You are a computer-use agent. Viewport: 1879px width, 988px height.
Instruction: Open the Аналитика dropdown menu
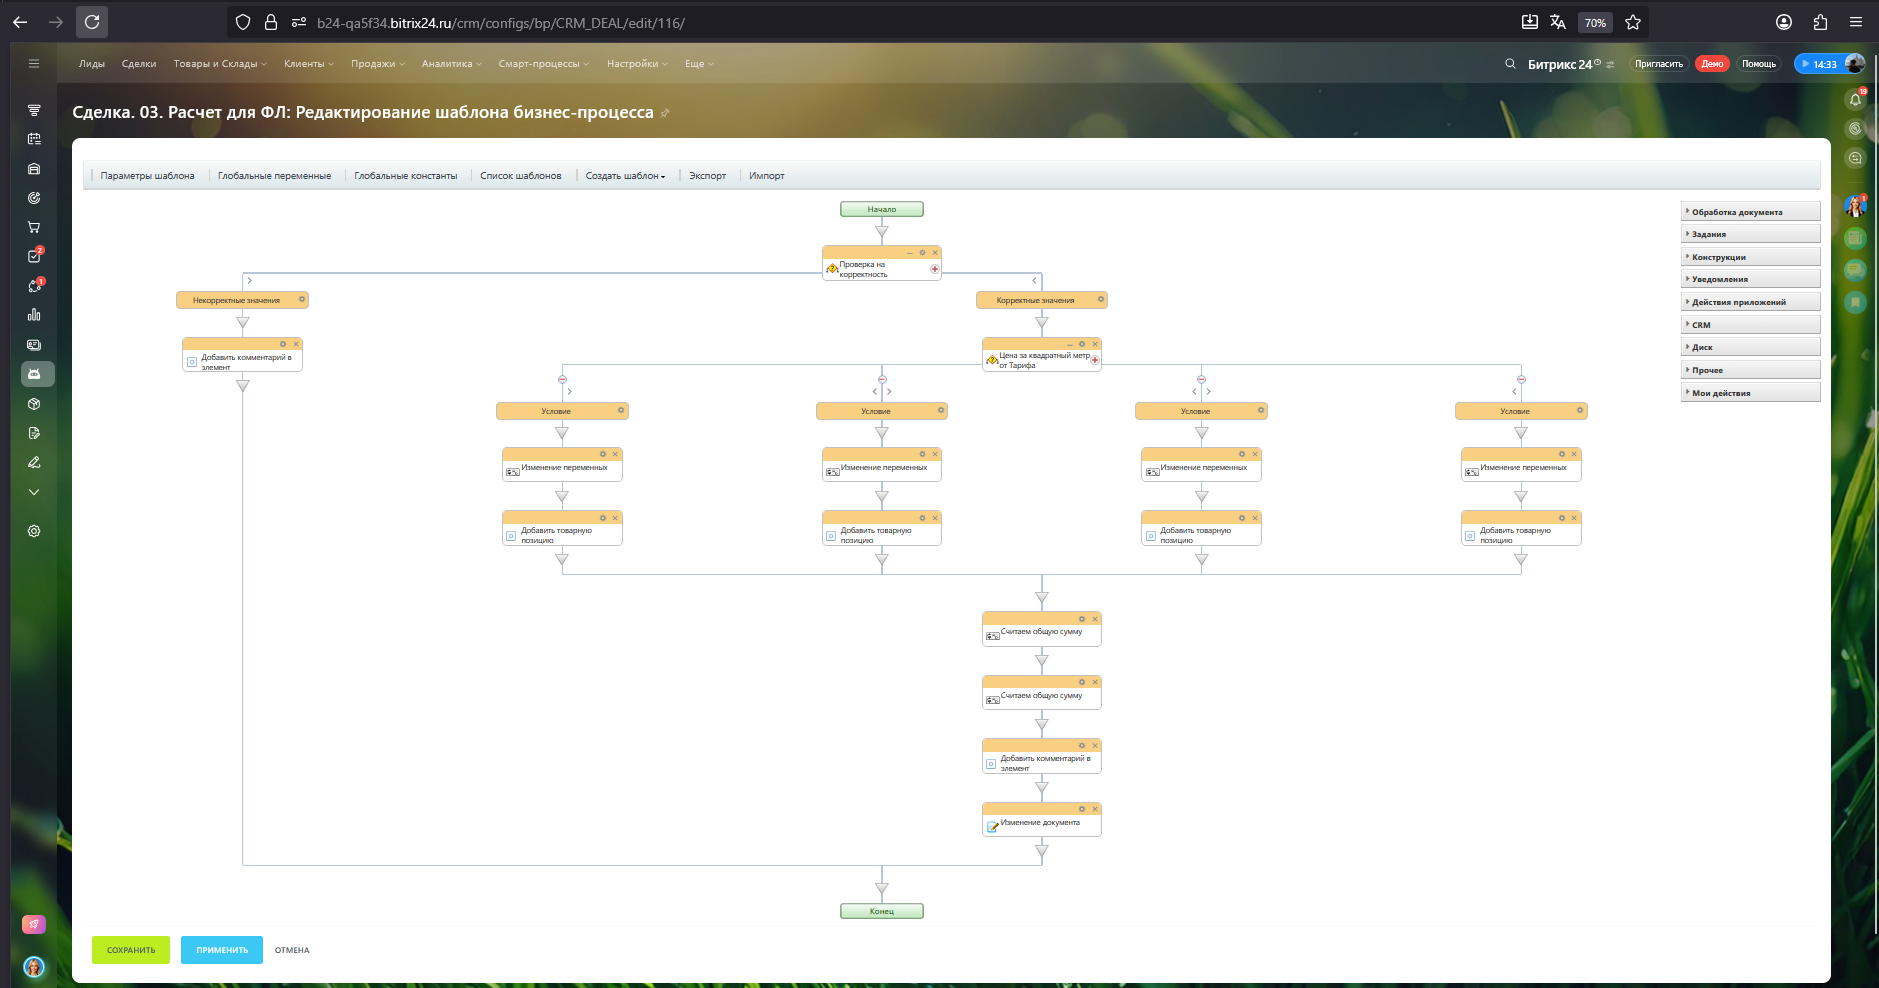(451, 64)
